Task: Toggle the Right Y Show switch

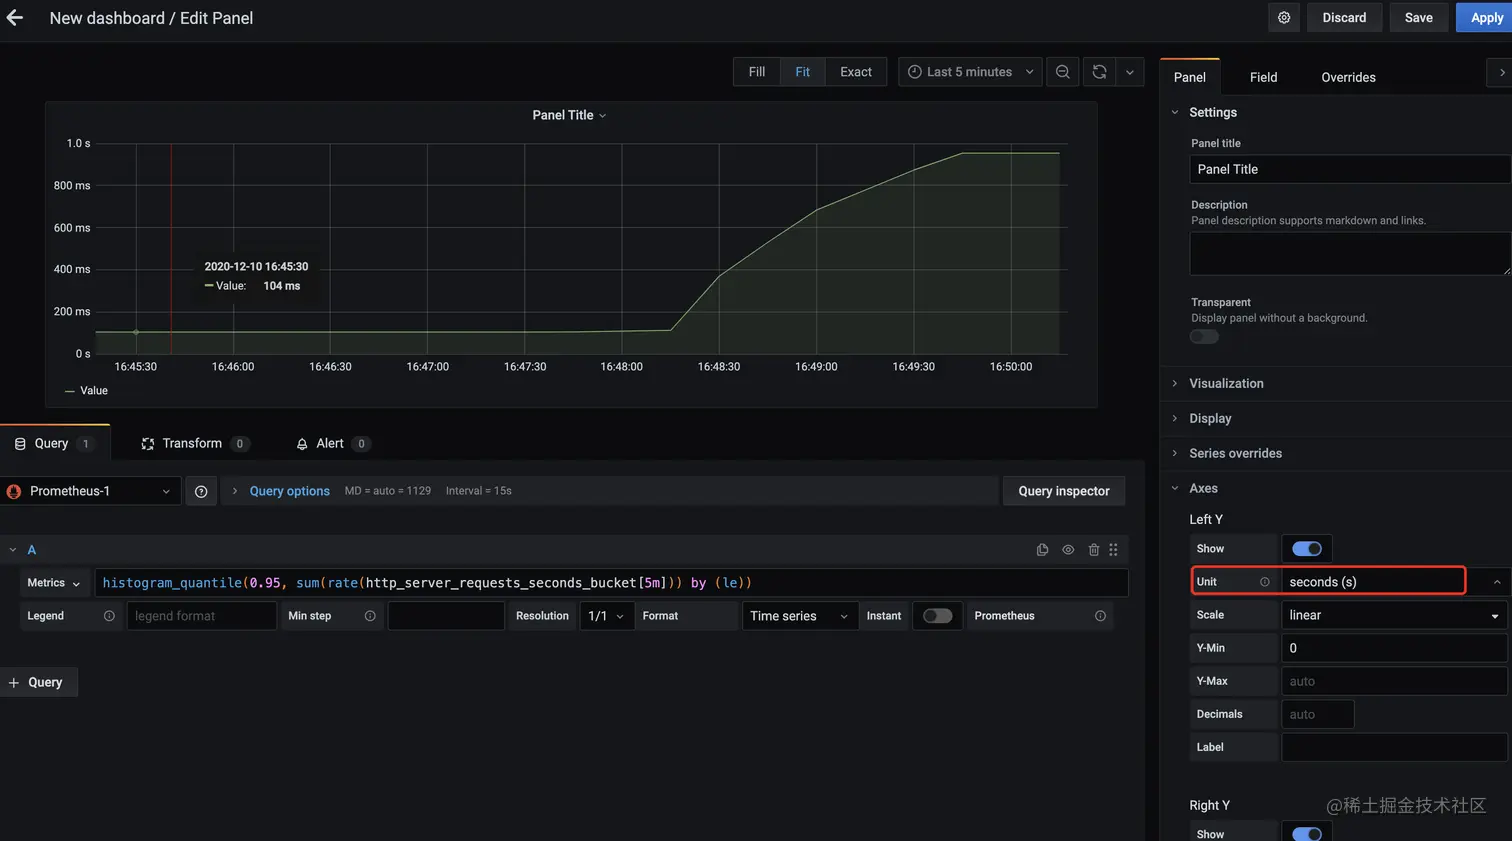Action: tap(1306, 834)
